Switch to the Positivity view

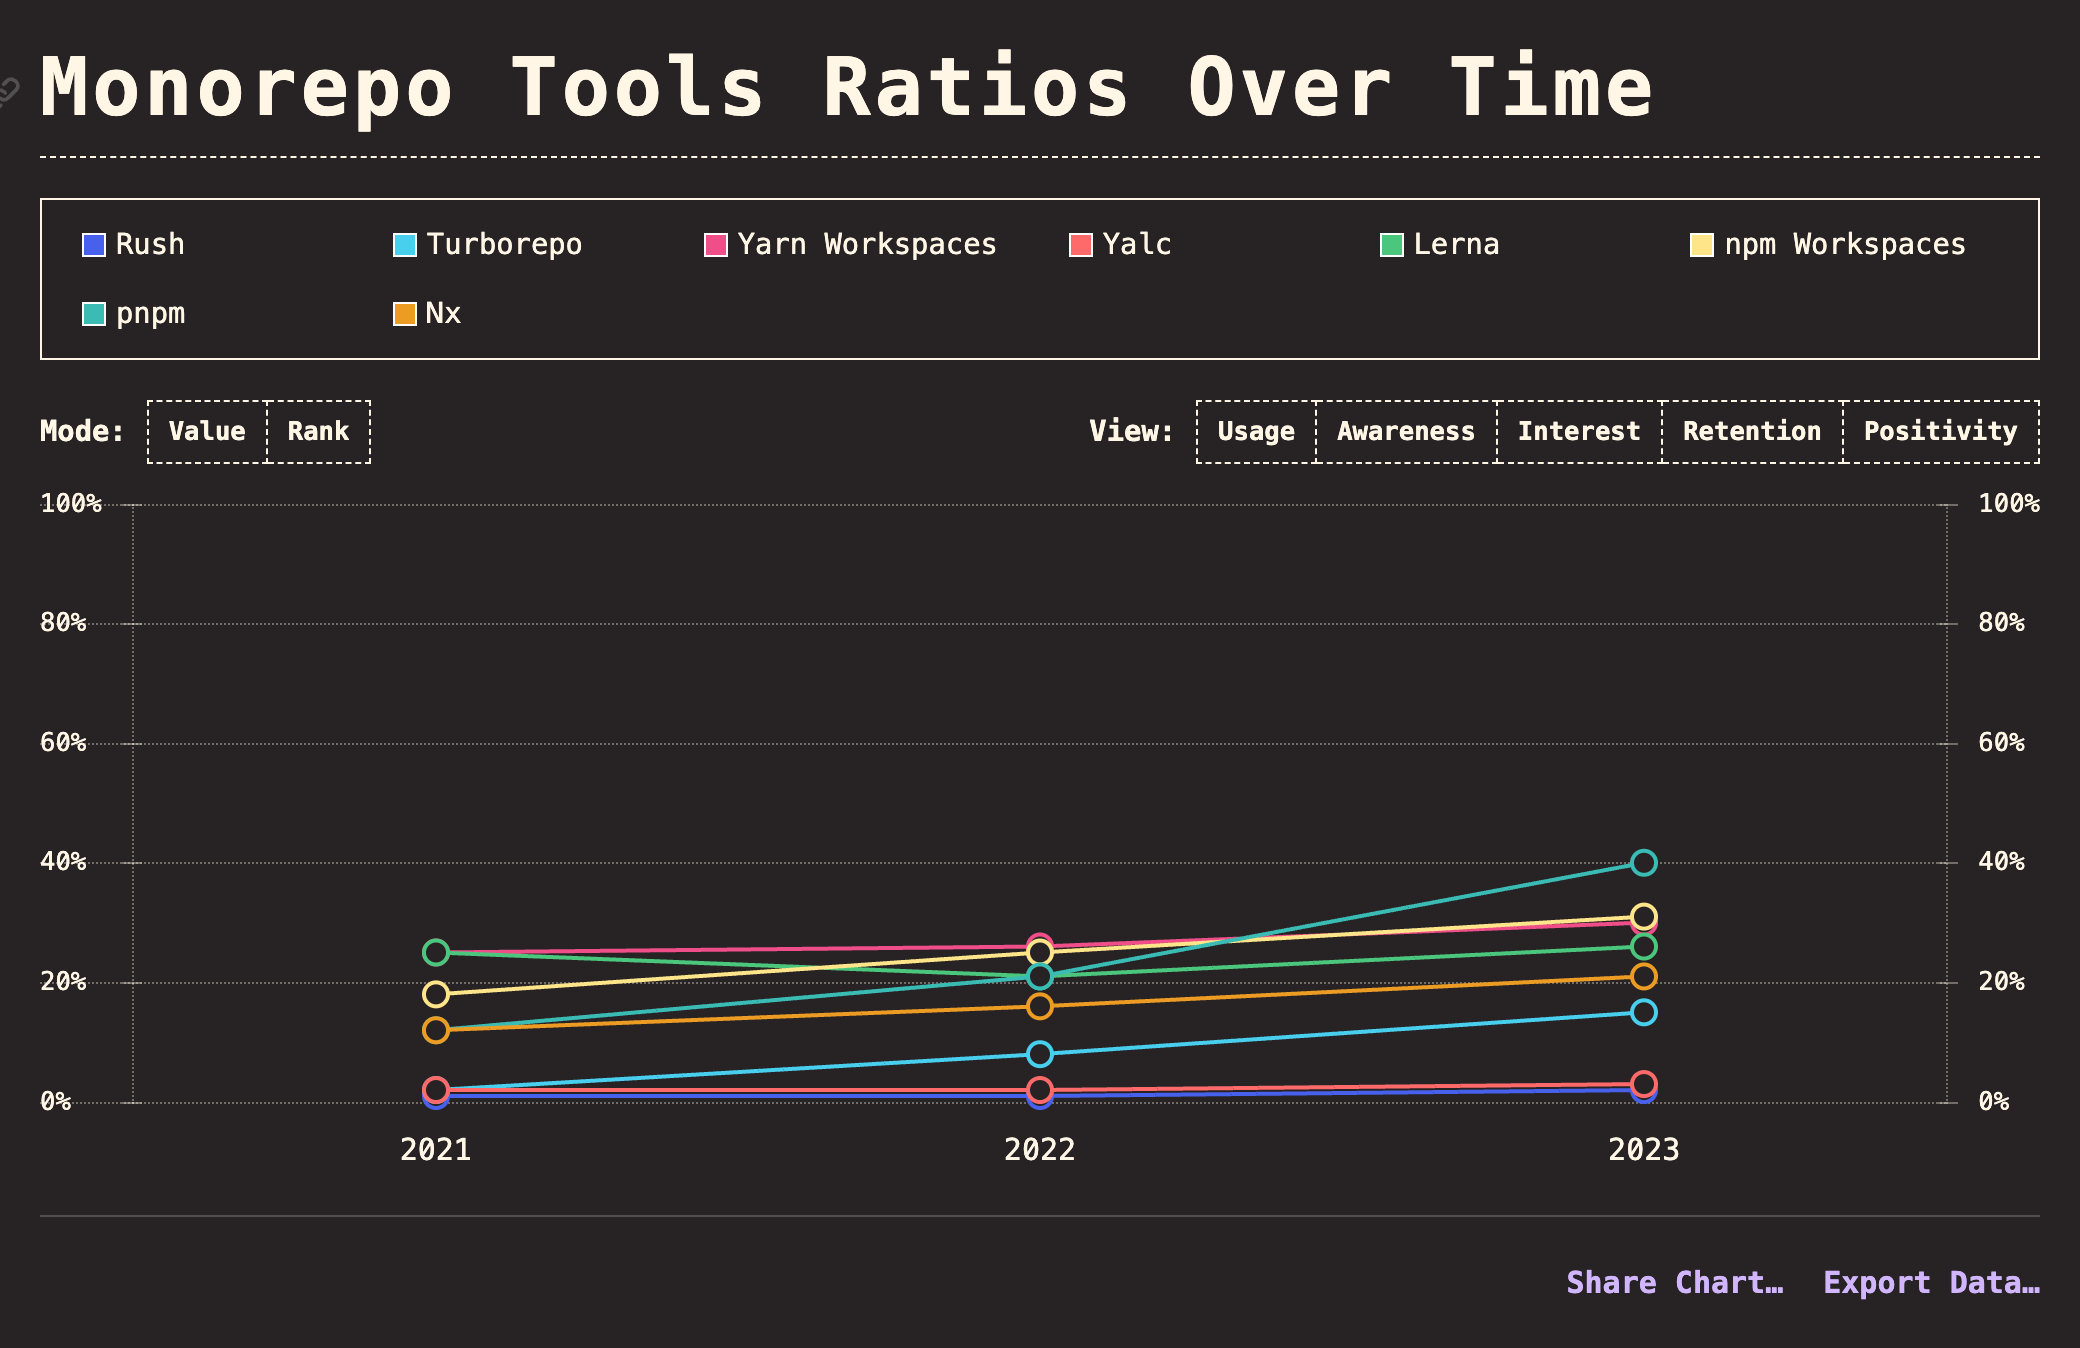tap(1941, 431)
